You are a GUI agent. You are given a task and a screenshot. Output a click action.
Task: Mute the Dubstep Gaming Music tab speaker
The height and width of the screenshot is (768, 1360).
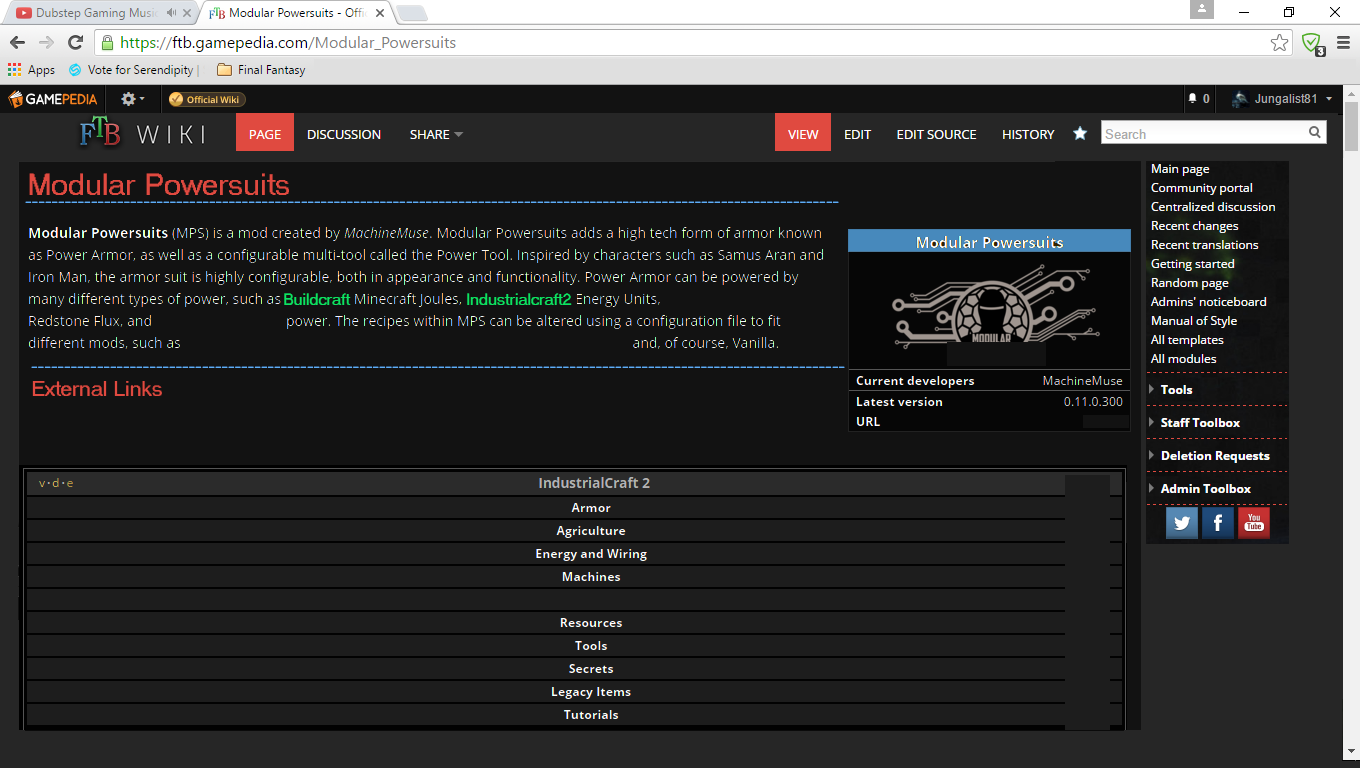(171, 13)
